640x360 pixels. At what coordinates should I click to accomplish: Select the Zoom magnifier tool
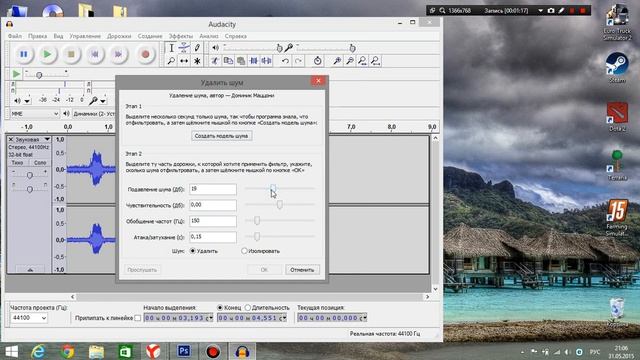tap(171, 61)
